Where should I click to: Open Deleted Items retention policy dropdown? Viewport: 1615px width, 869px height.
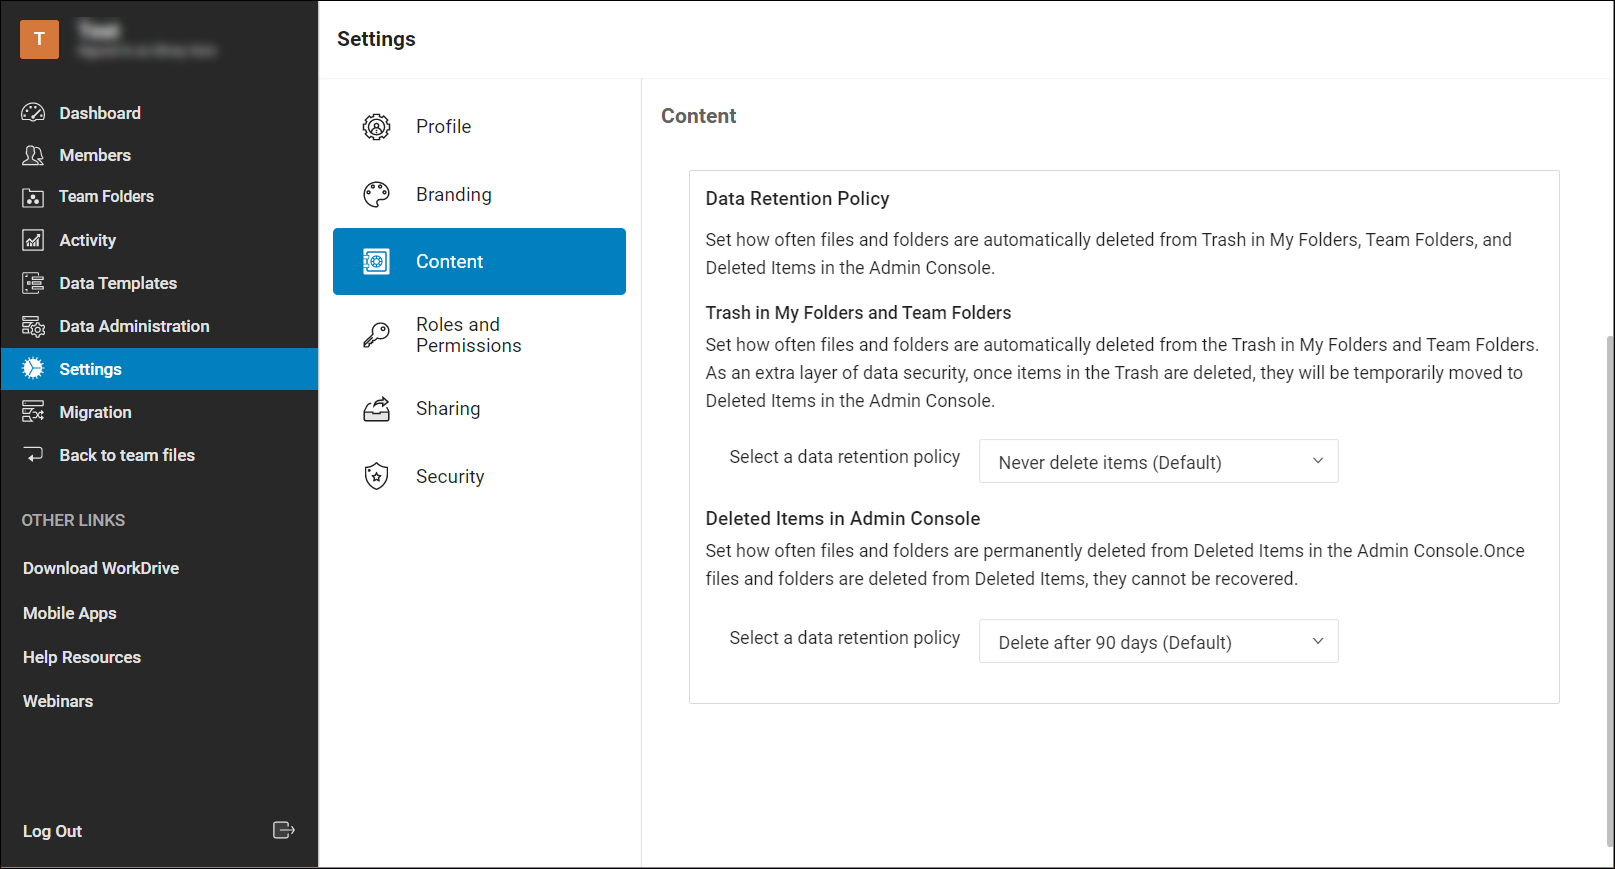1157,642
